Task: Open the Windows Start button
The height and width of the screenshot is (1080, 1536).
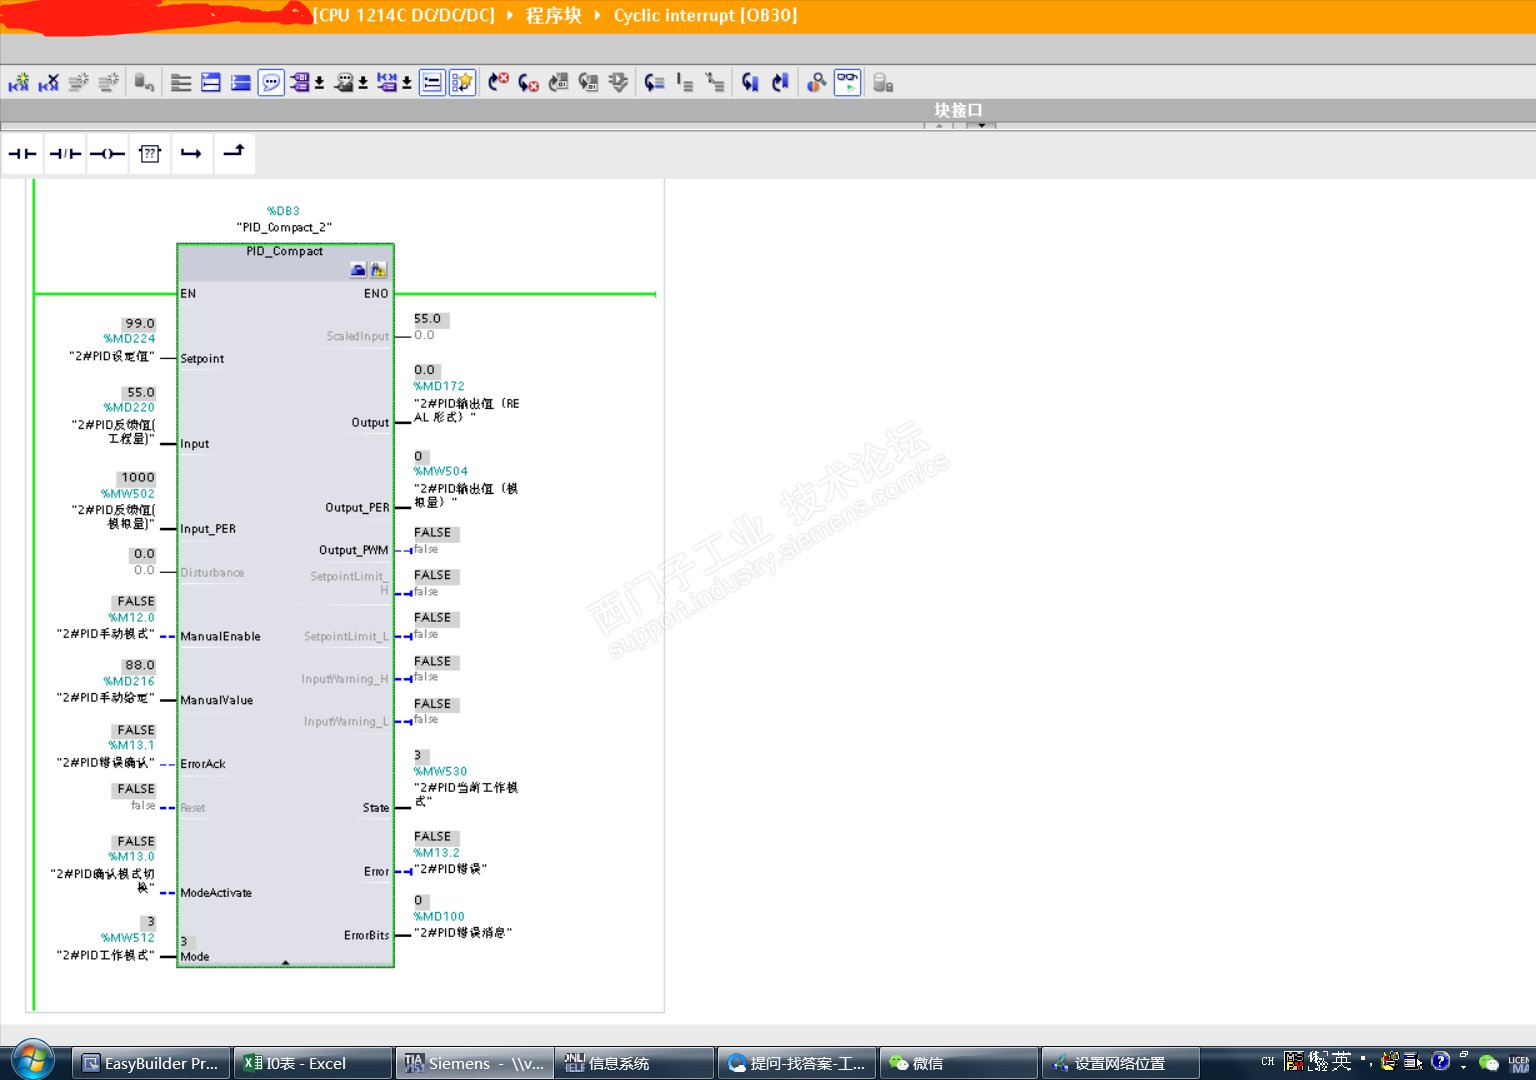Action: point(32,1060)
